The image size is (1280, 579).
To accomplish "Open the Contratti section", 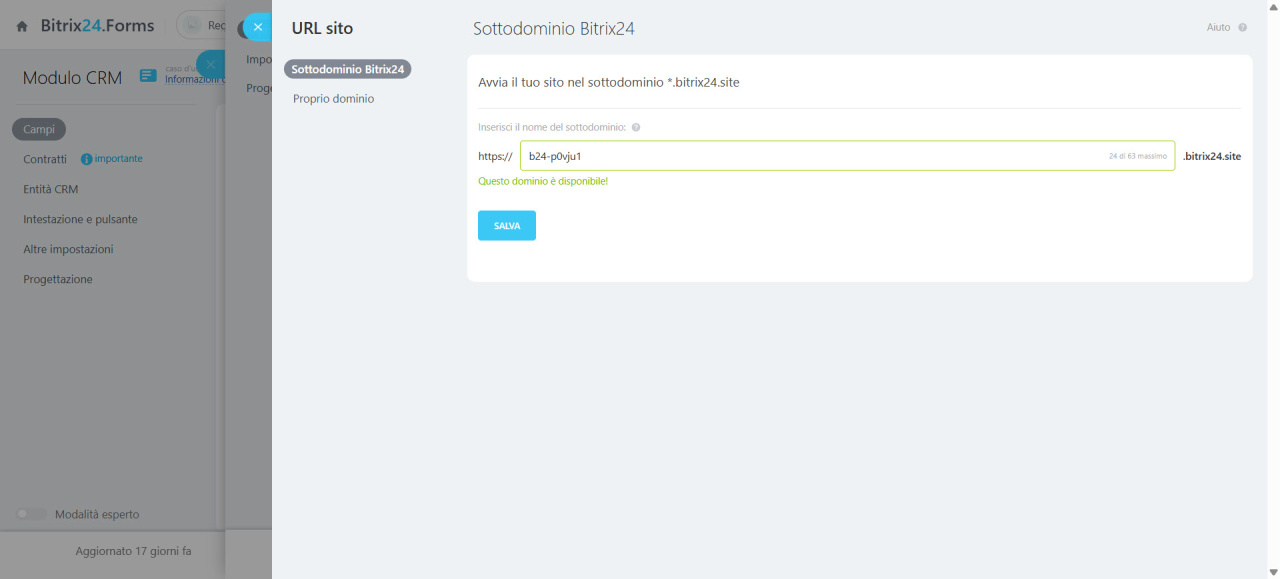I will coord(45,159).
